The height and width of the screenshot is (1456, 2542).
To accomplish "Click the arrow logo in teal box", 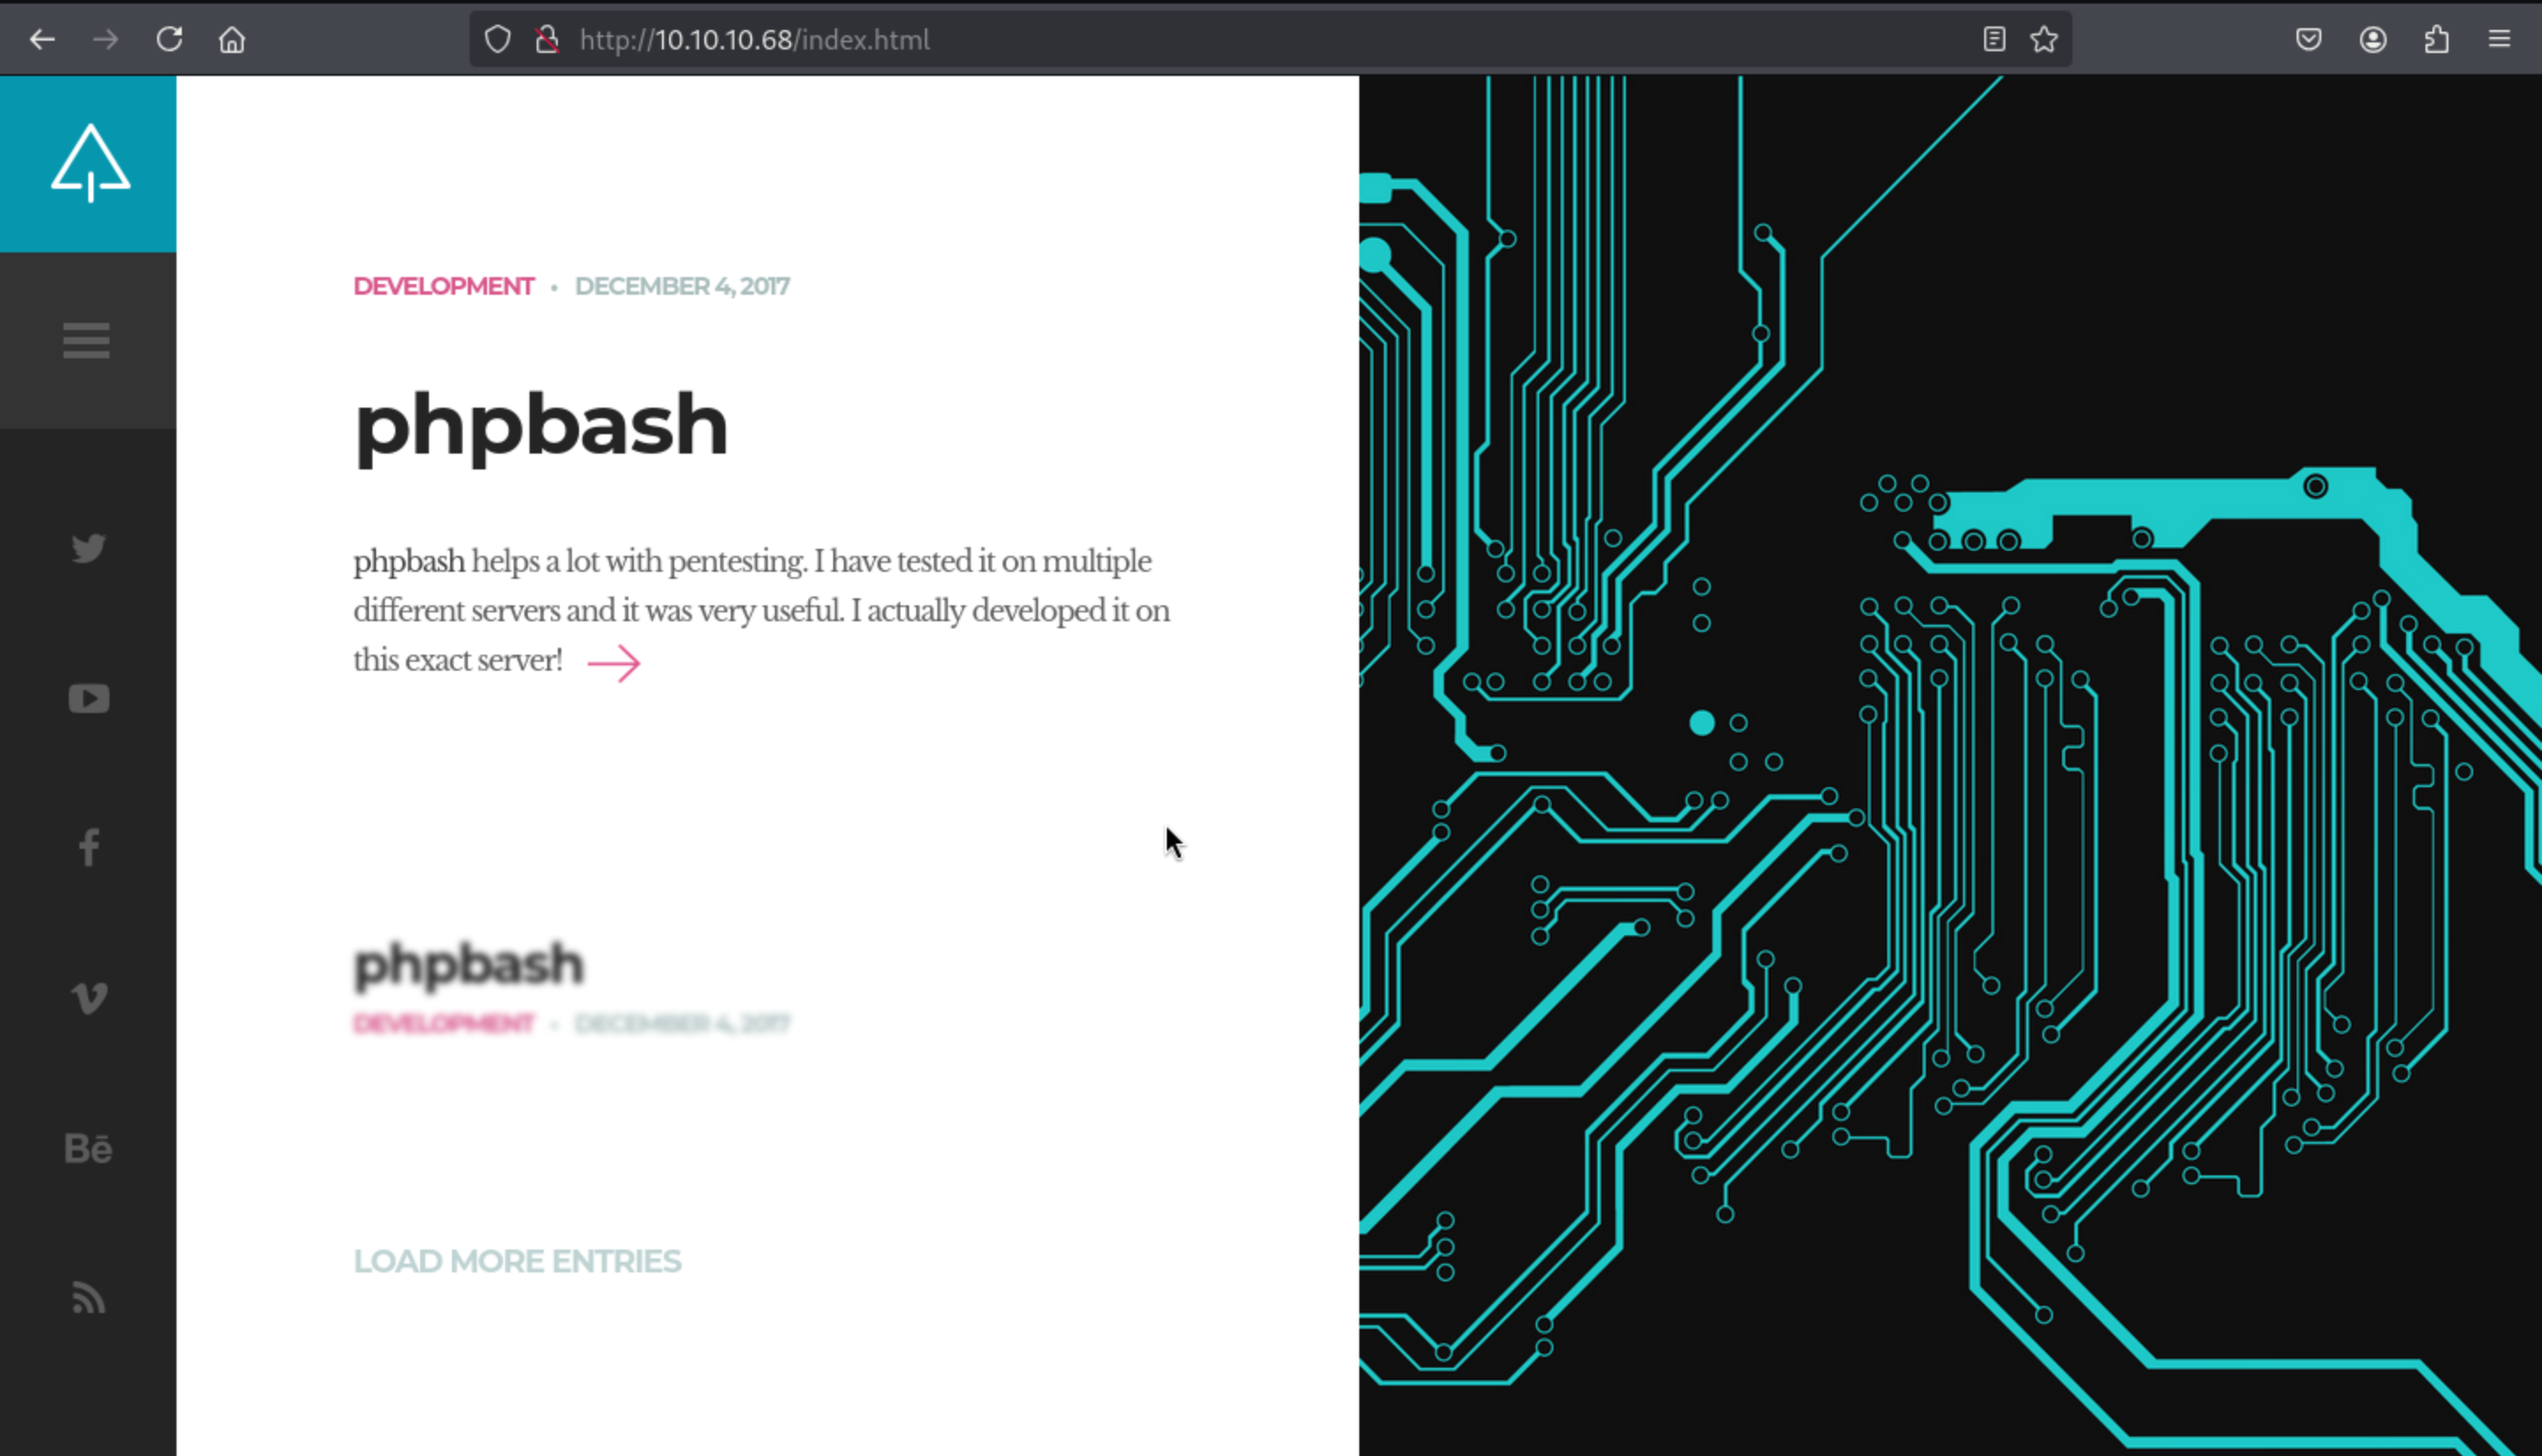I will pos(90,164).
